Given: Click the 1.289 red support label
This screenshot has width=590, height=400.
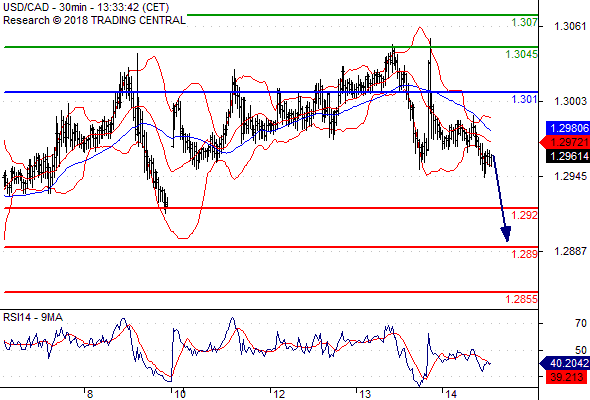Looking at the screenshot, I should (524, 254).
